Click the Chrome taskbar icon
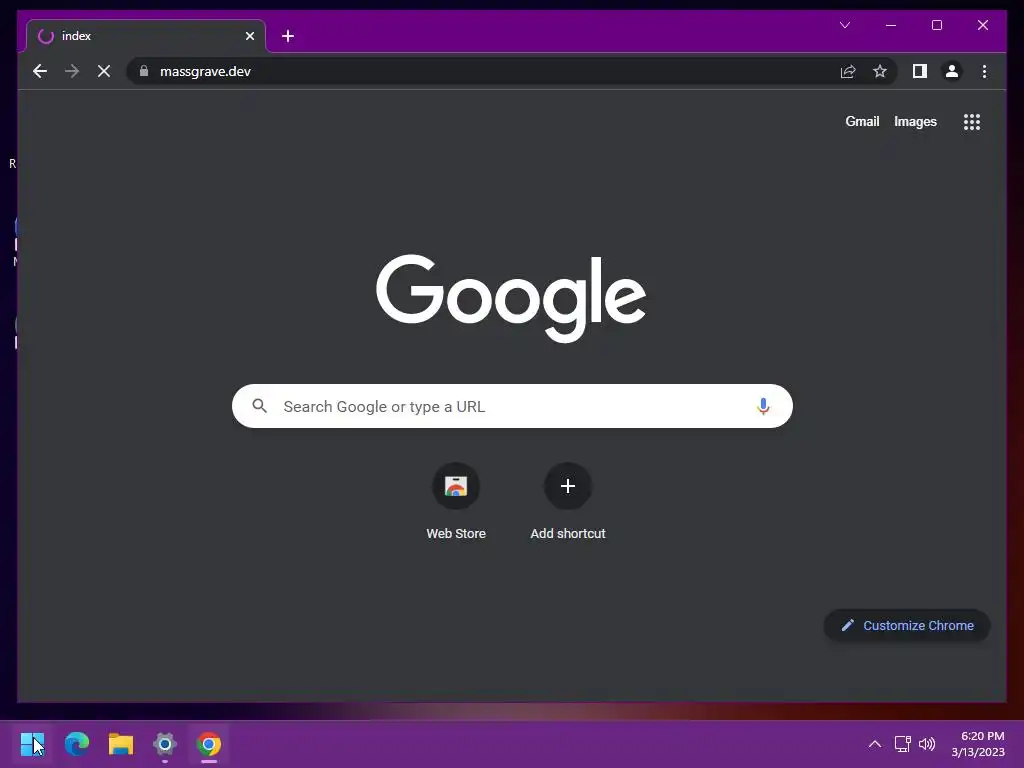This screenshot has width=1024, height=768. coord(209,744)
